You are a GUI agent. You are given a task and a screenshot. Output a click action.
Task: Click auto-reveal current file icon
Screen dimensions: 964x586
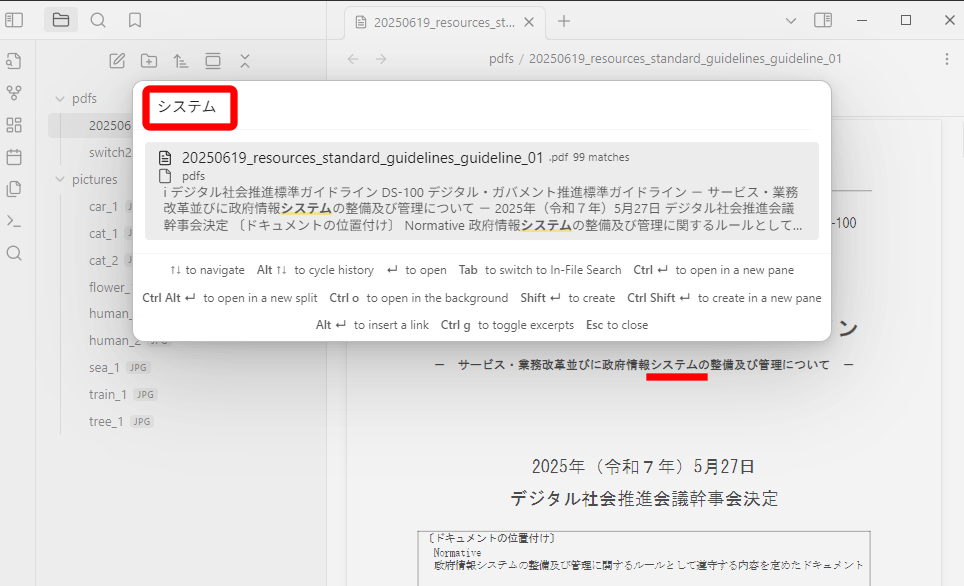[x=213, y=61]
